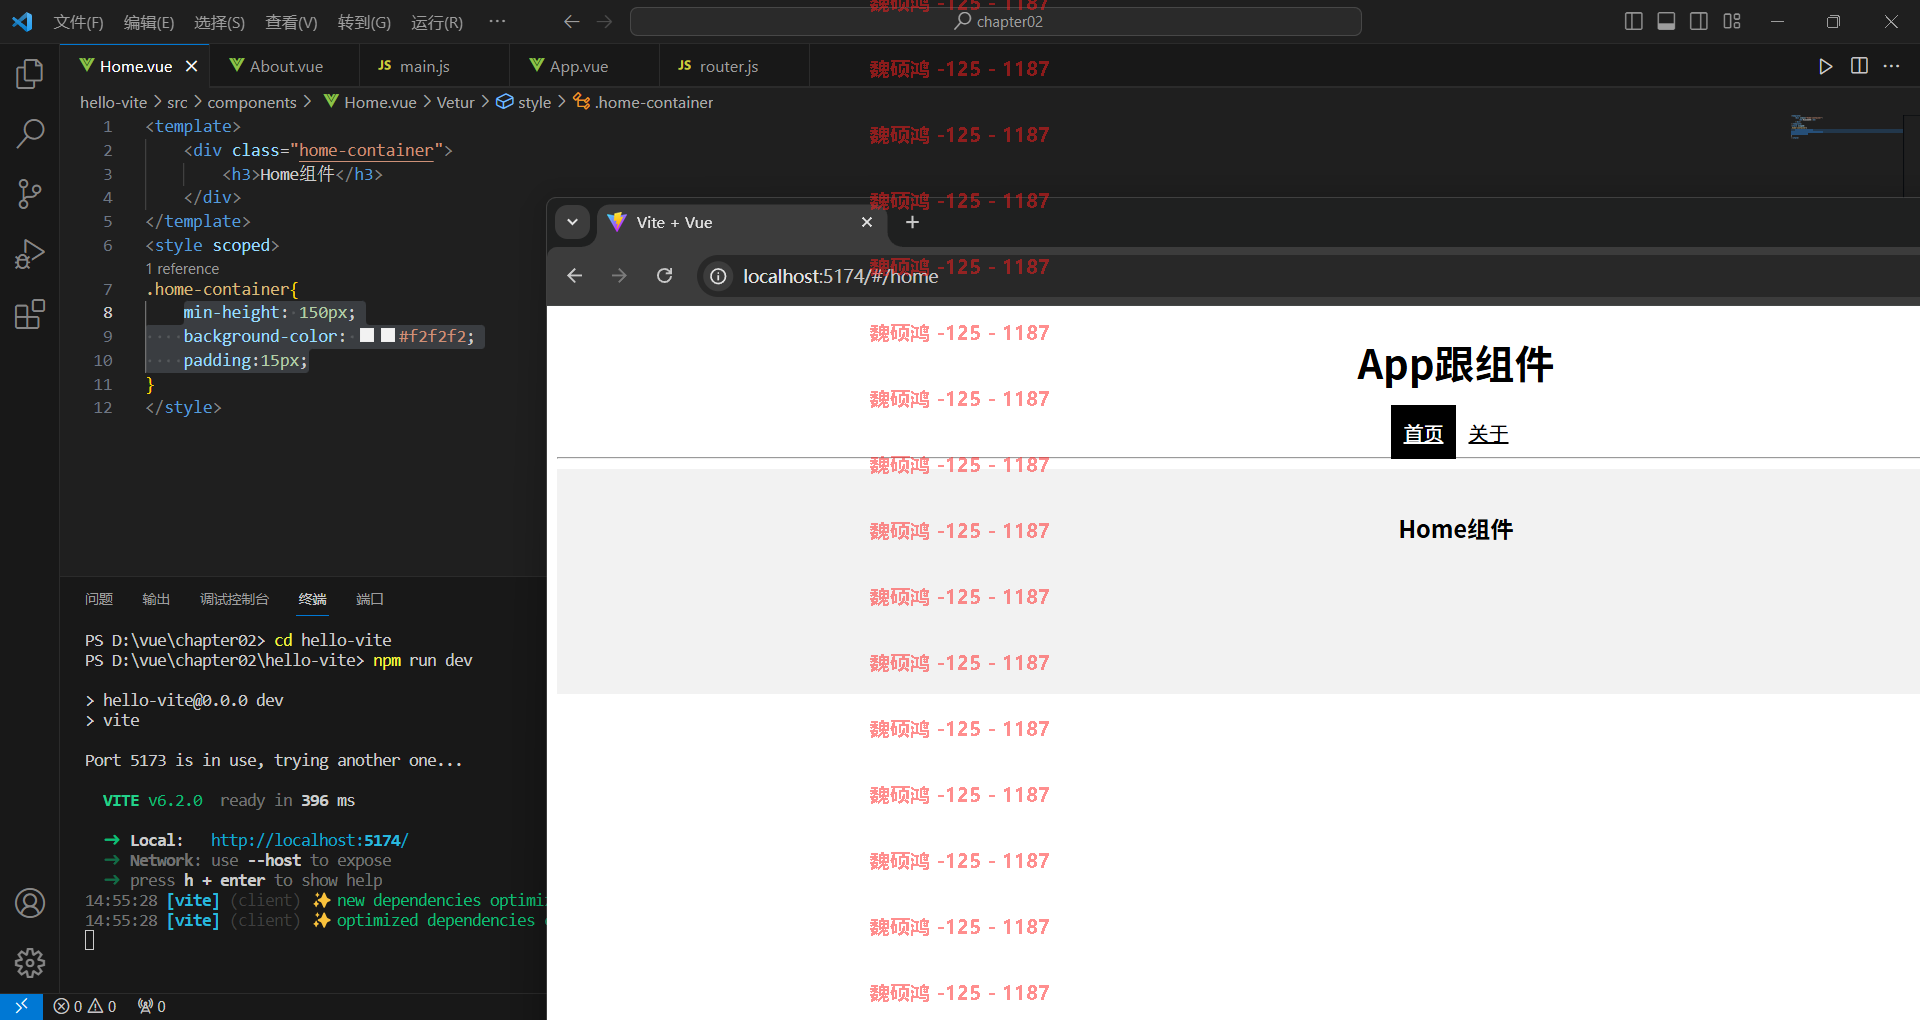Click browser forward arrow button

(x=619, y=275)
